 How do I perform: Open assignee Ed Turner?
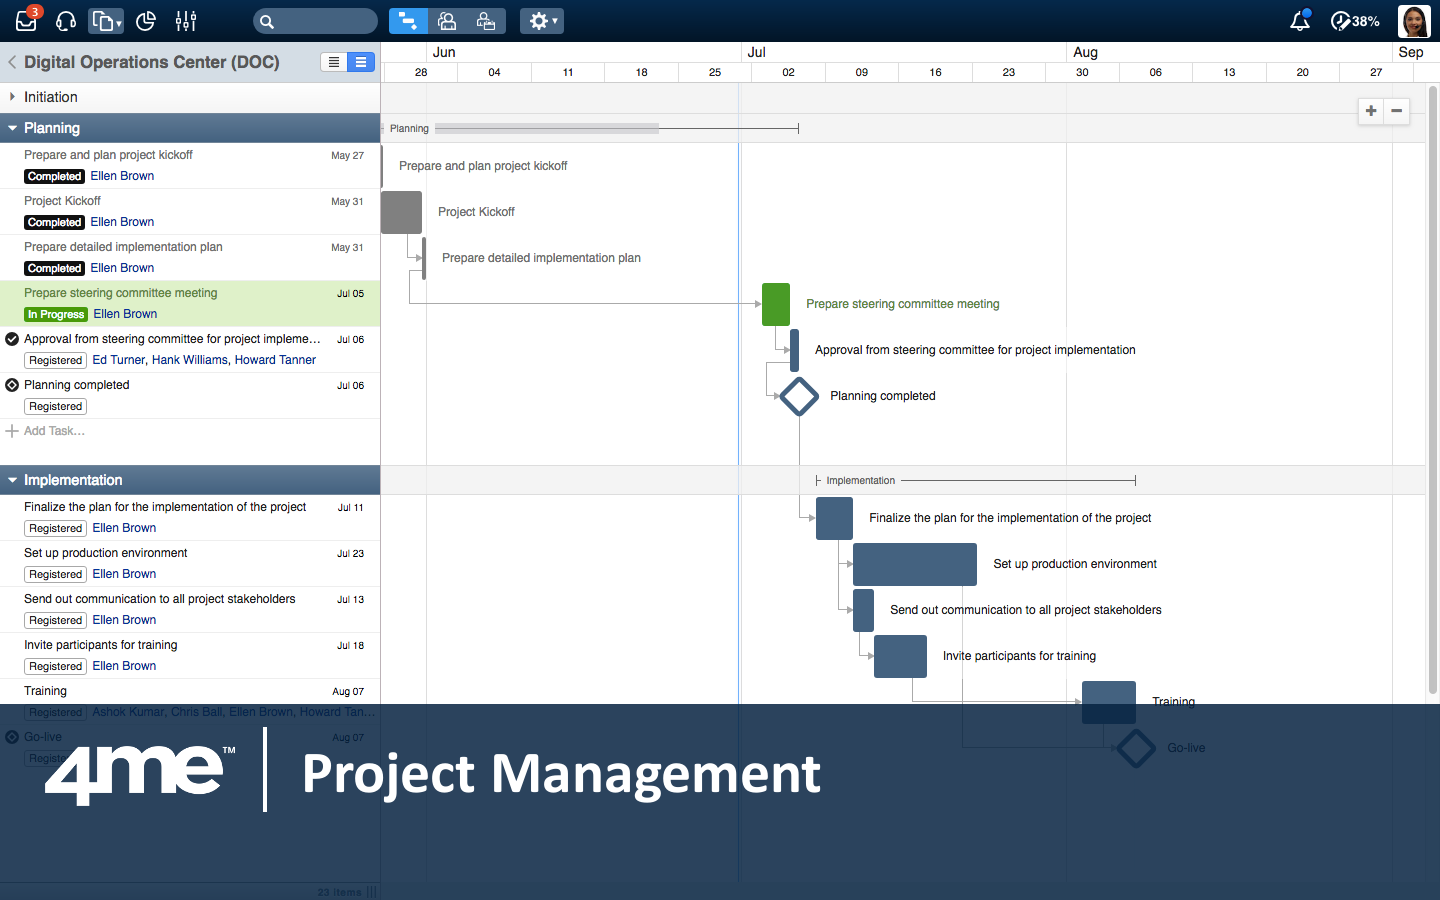(119, 360)
